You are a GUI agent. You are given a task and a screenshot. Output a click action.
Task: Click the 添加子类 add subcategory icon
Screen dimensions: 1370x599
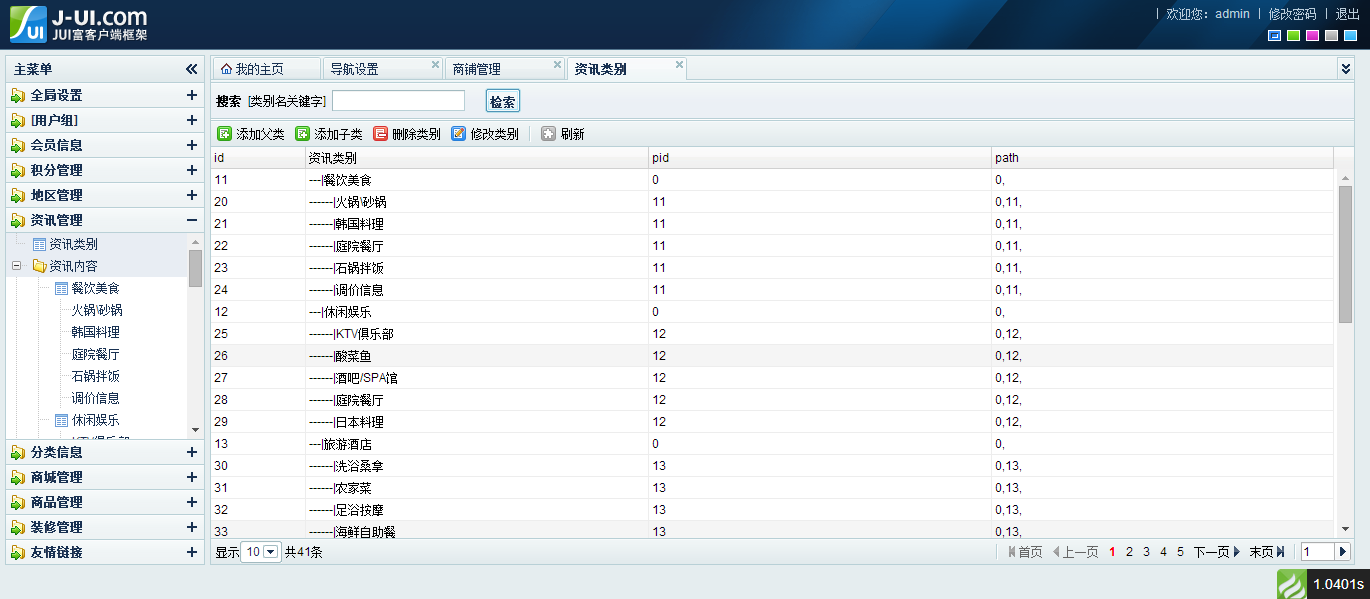[x=303, y=134]
